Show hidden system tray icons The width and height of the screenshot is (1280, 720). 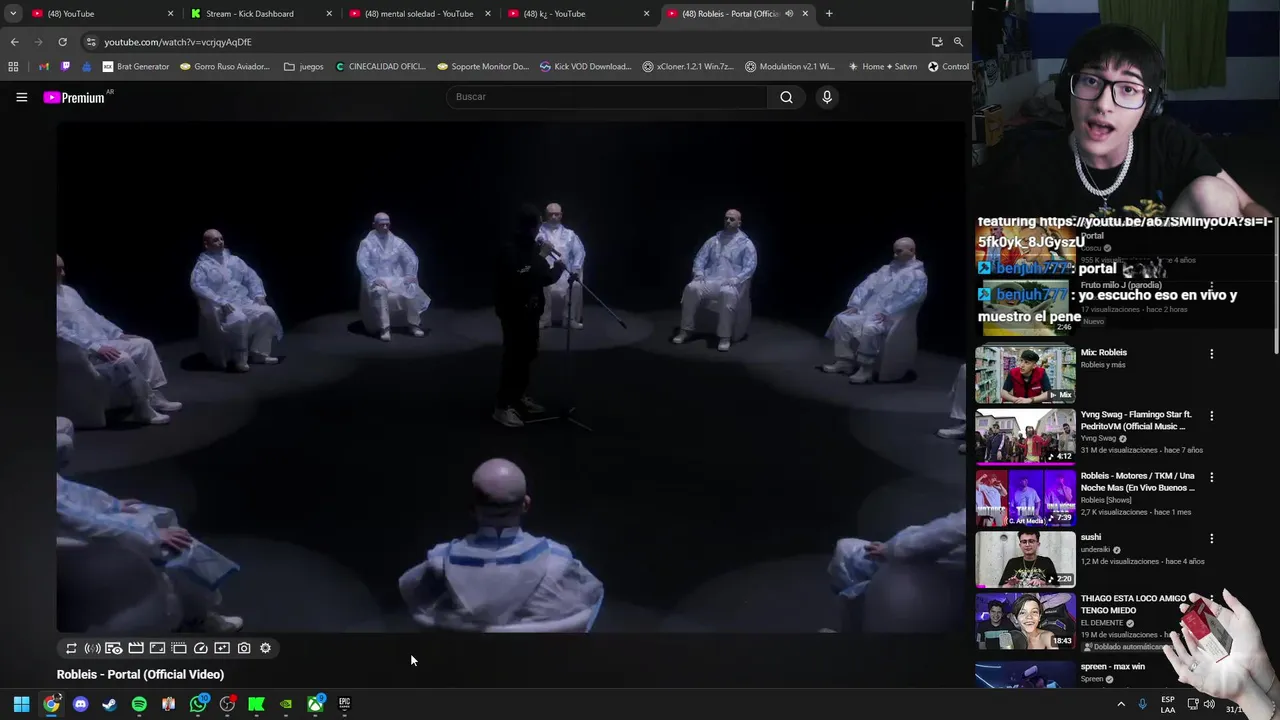tap(1121, 704)
